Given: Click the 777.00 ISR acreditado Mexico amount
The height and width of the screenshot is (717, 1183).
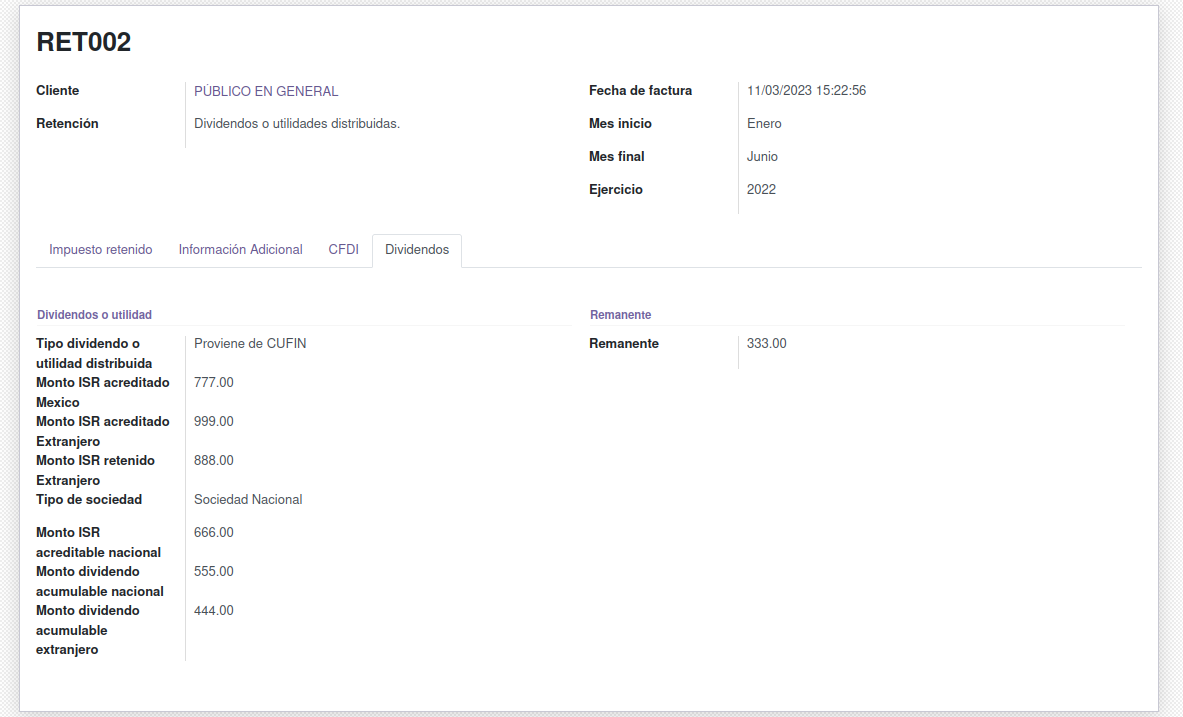Looking at the screenshot, I should pyautogui.click(x=213, y=383).
